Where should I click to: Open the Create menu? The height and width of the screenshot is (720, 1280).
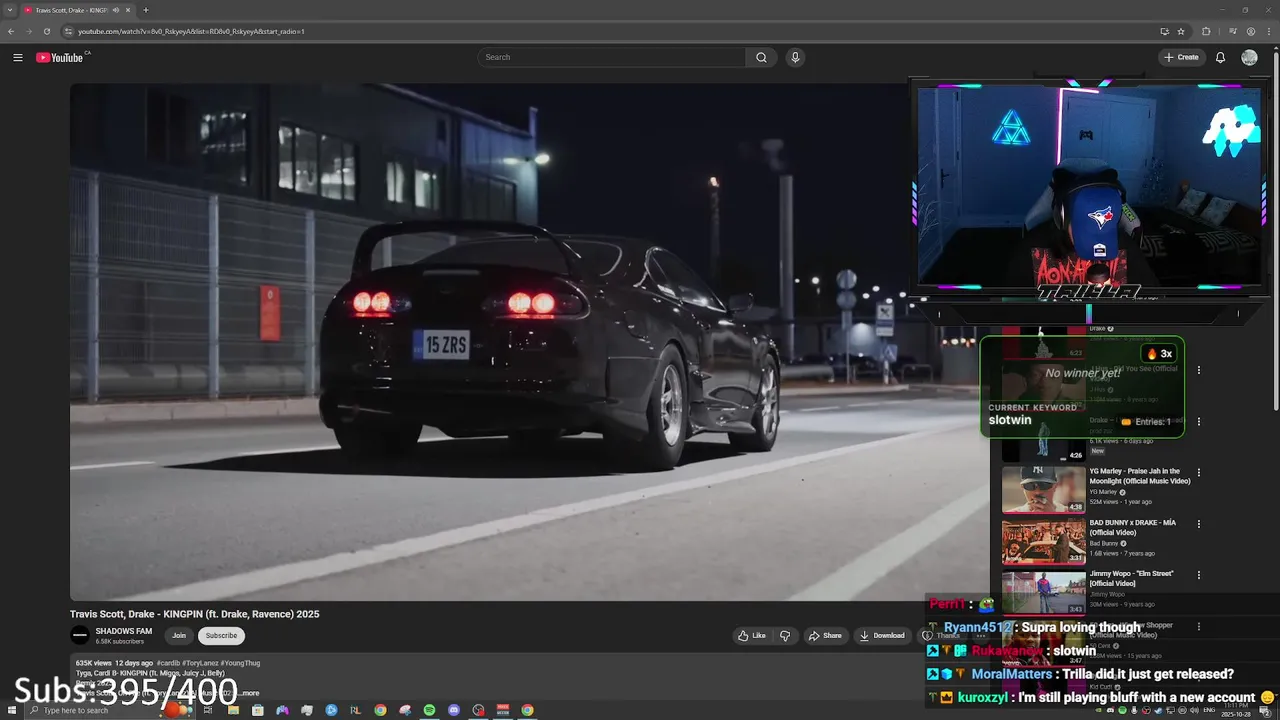(x=1181, y=57)
